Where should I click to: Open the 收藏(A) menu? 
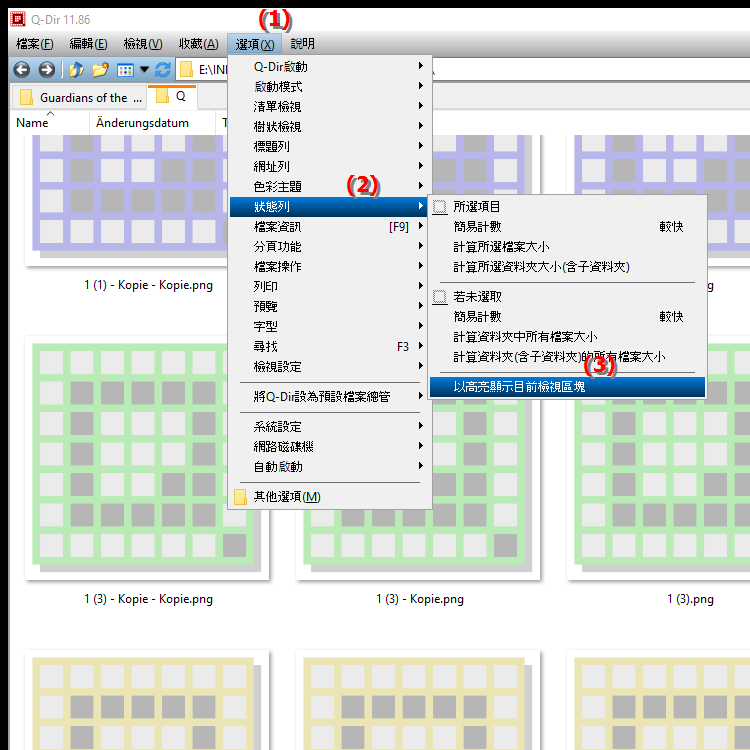(x=199, y=44)
